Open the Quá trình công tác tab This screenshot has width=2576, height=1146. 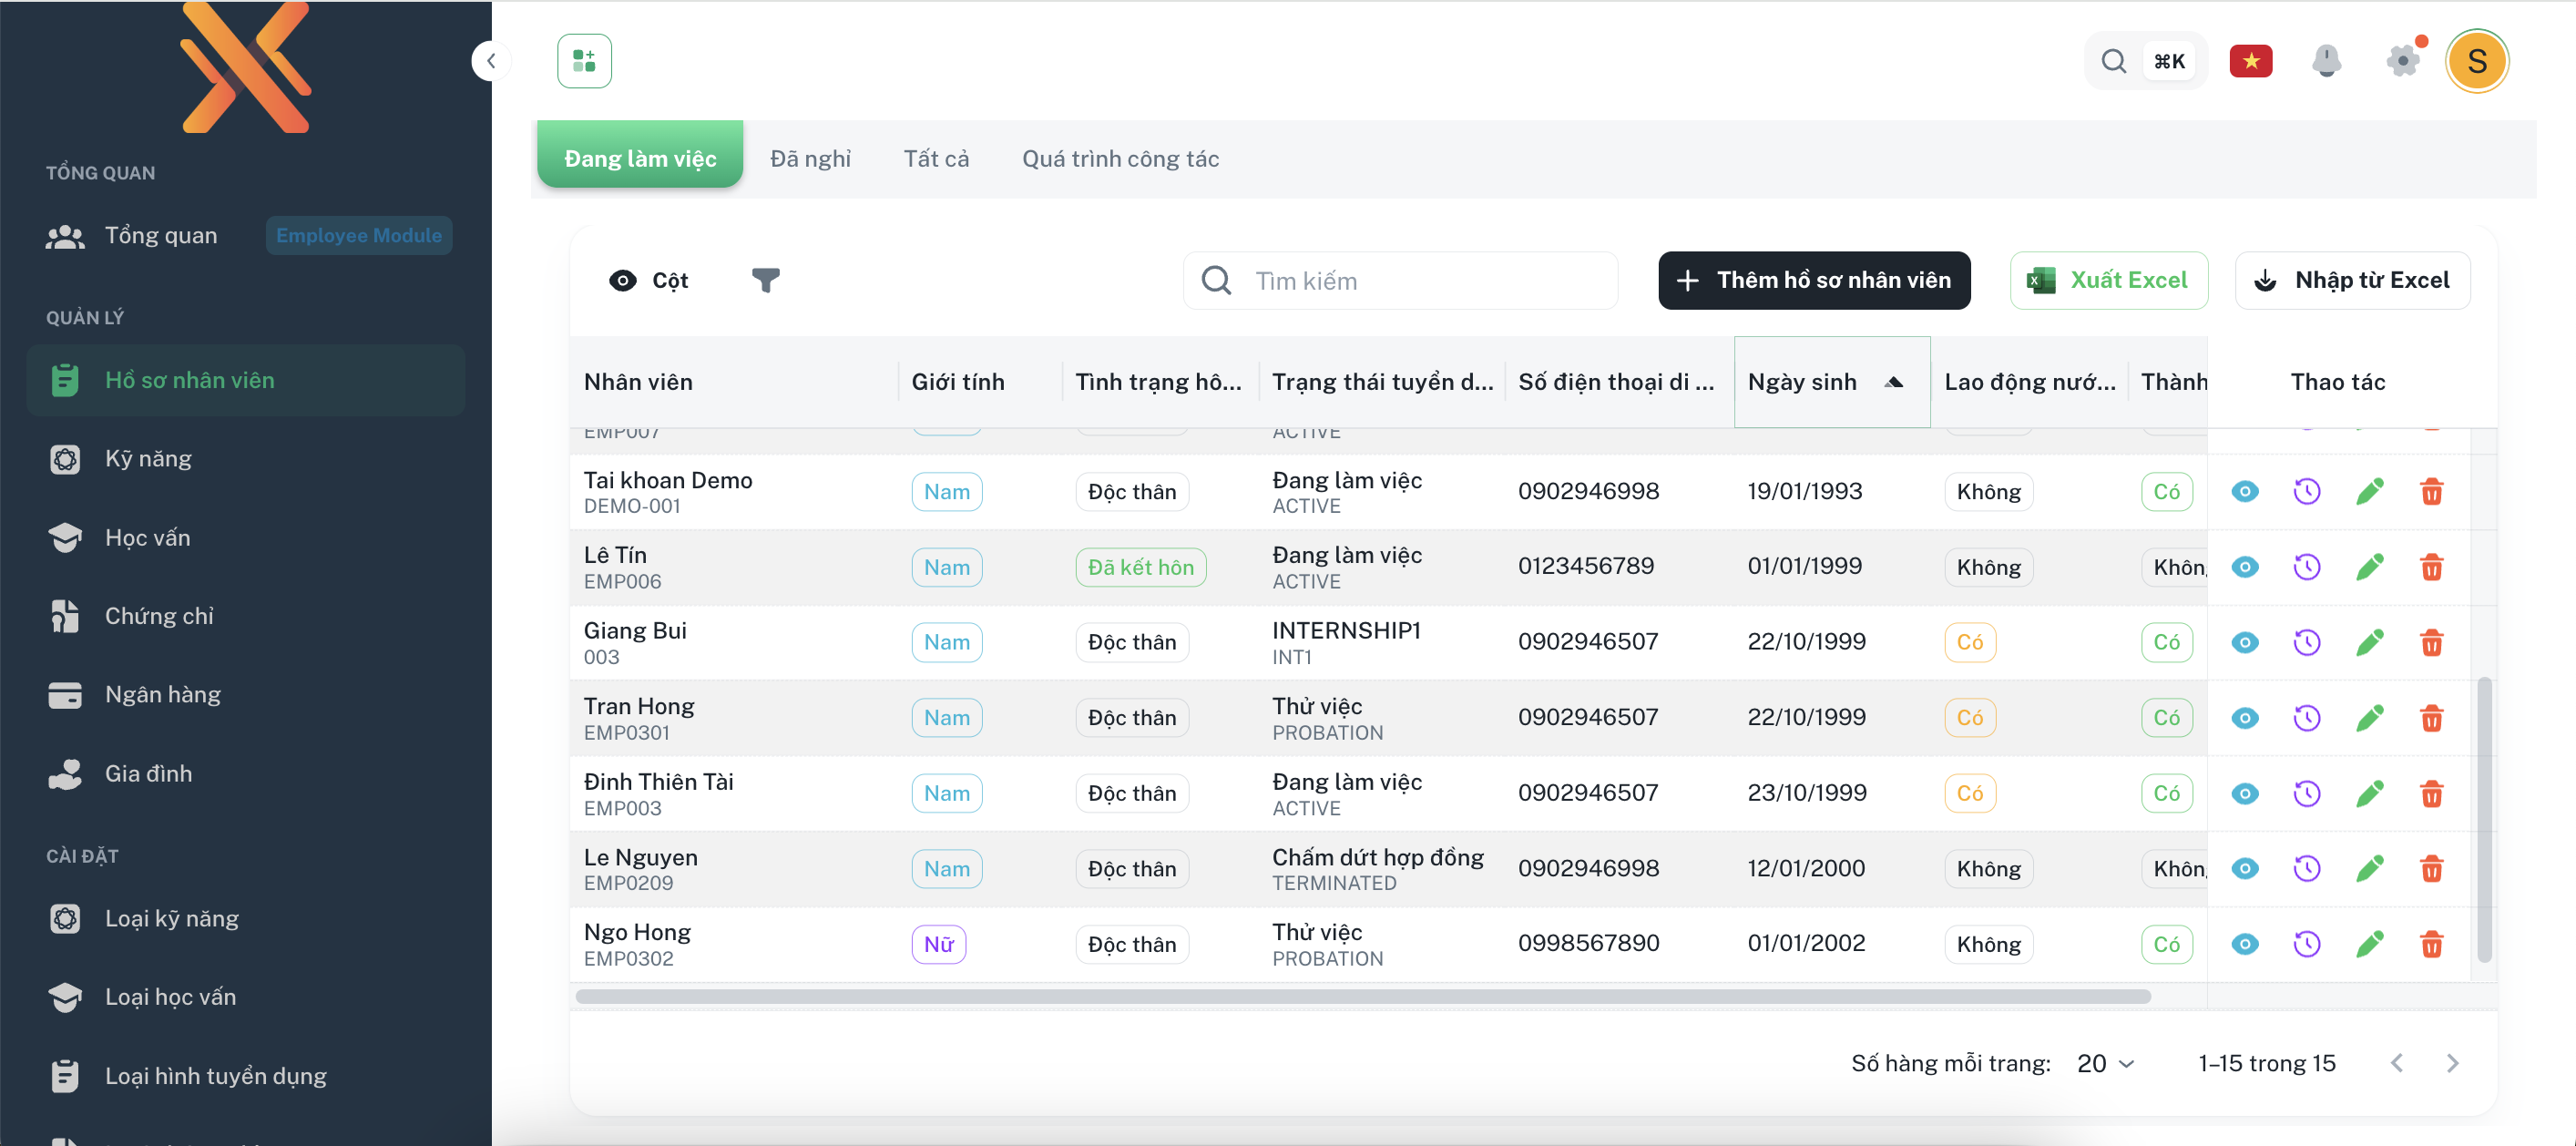(1120, 158)
